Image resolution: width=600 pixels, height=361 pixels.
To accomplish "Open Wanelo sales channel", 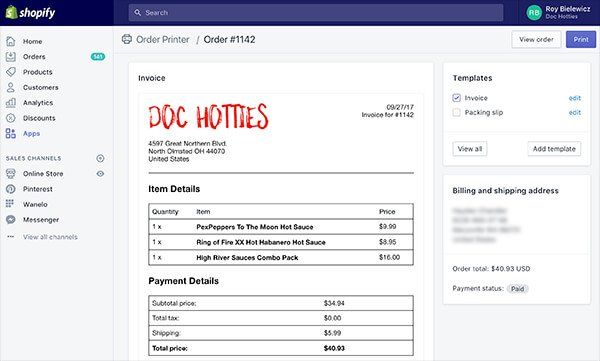I will 35,204.
